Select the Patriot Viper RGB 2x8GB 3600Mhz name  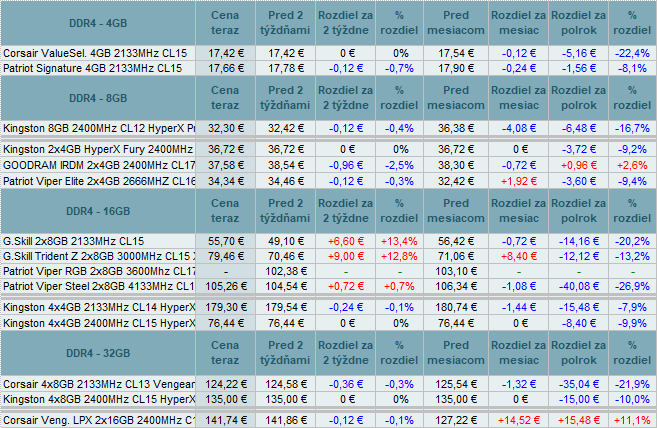click(99, 271)
